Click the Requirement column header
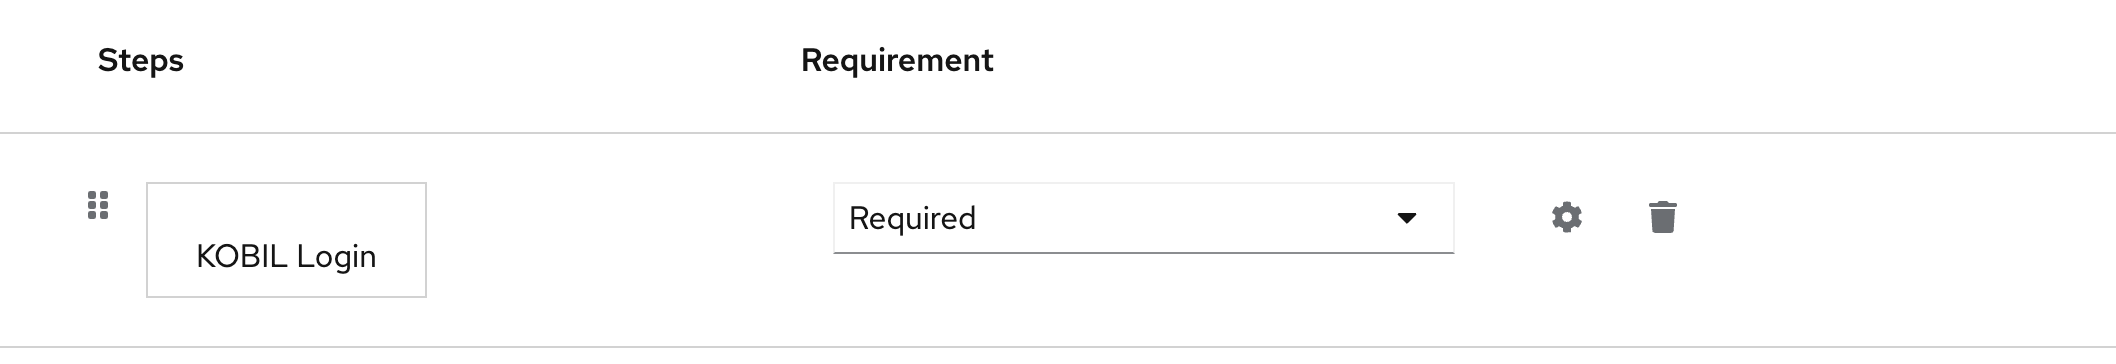This screenshot has width=2116, height=364. [x=897, y=60]
